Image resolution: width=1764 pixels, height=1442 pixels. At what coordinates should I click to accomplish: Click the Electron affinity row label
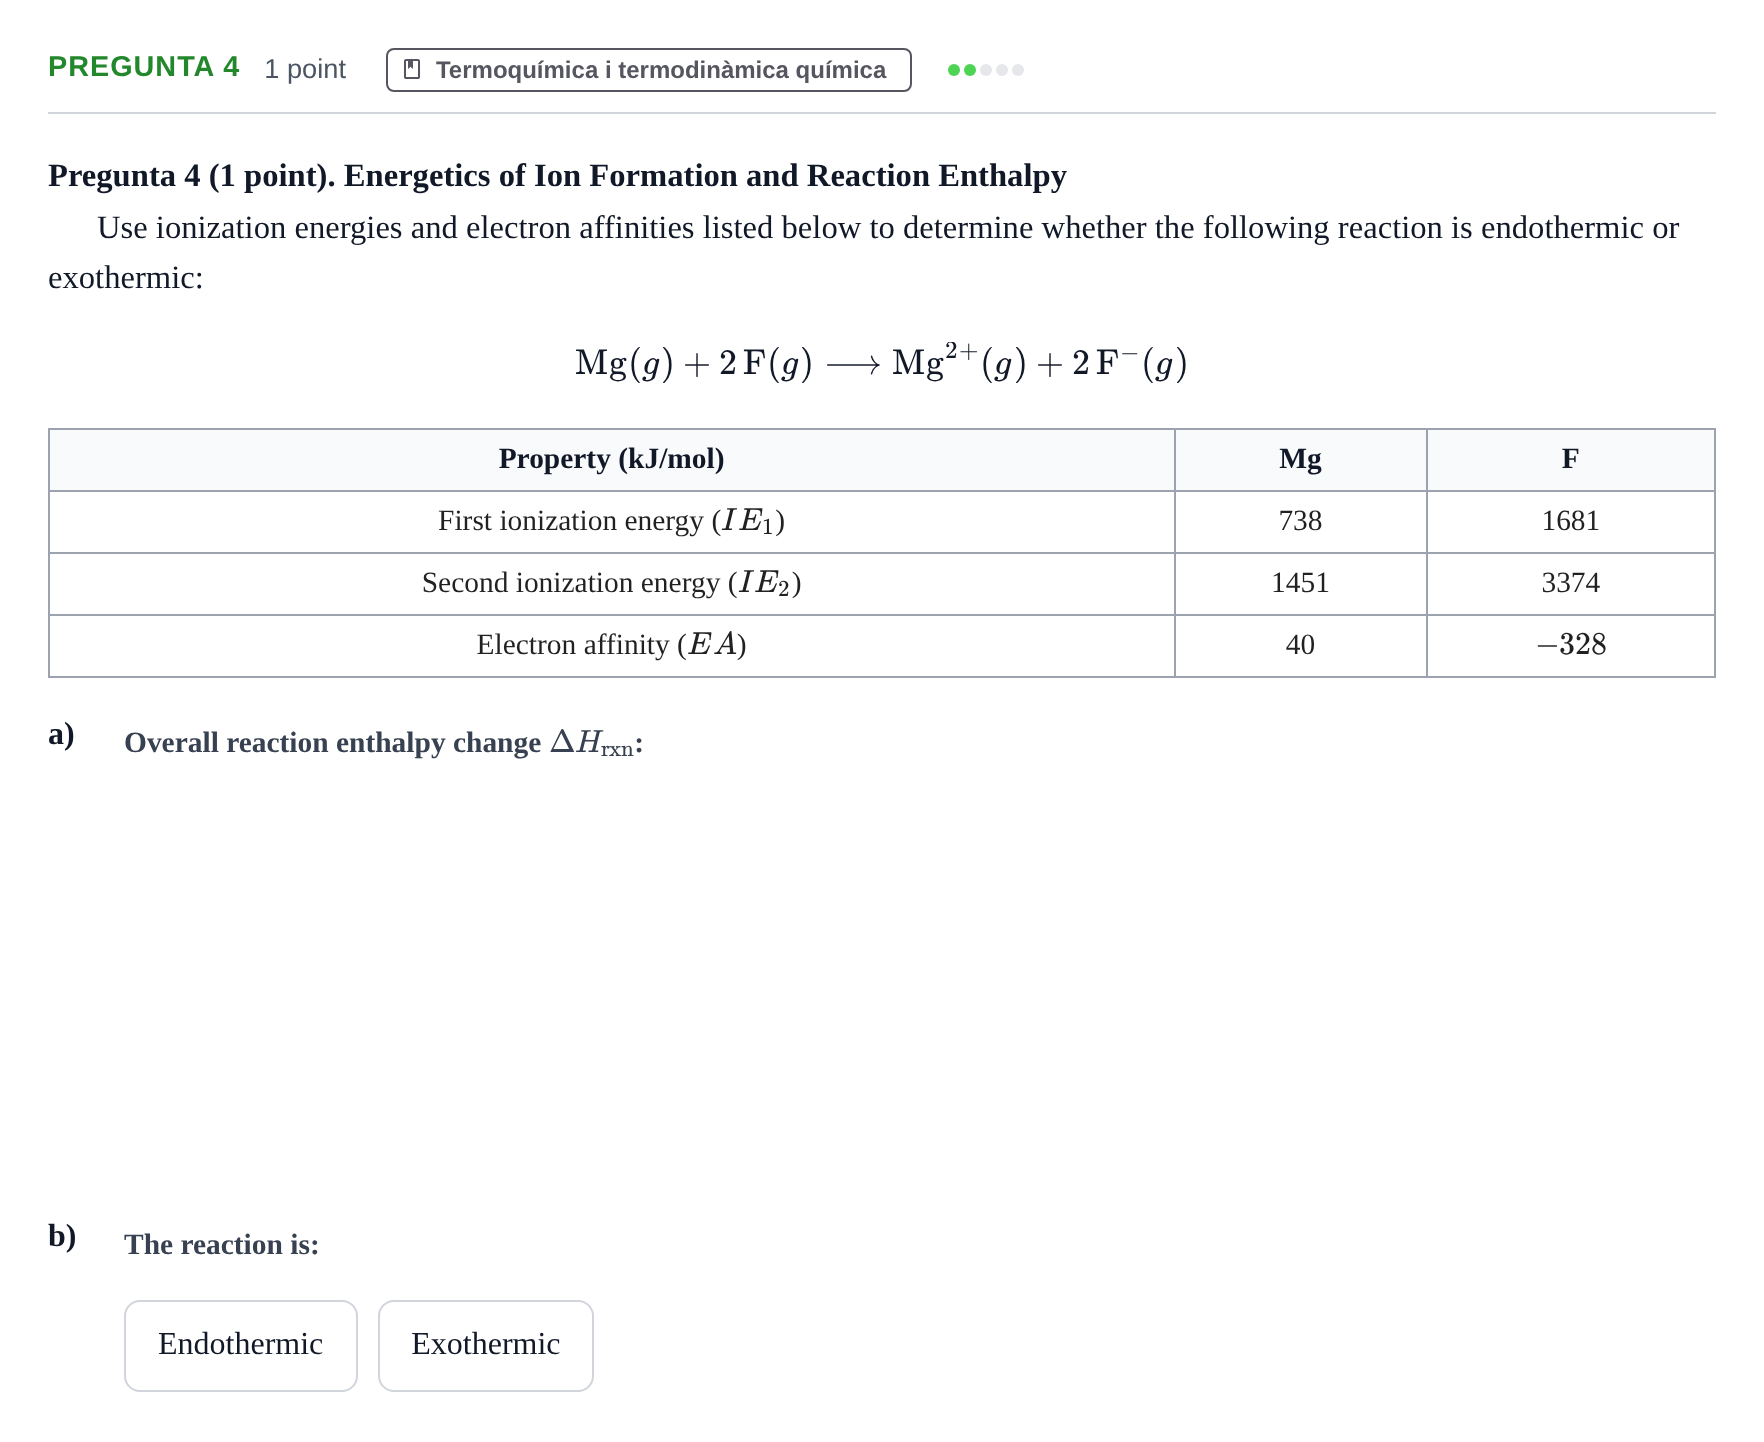(612, 645)
